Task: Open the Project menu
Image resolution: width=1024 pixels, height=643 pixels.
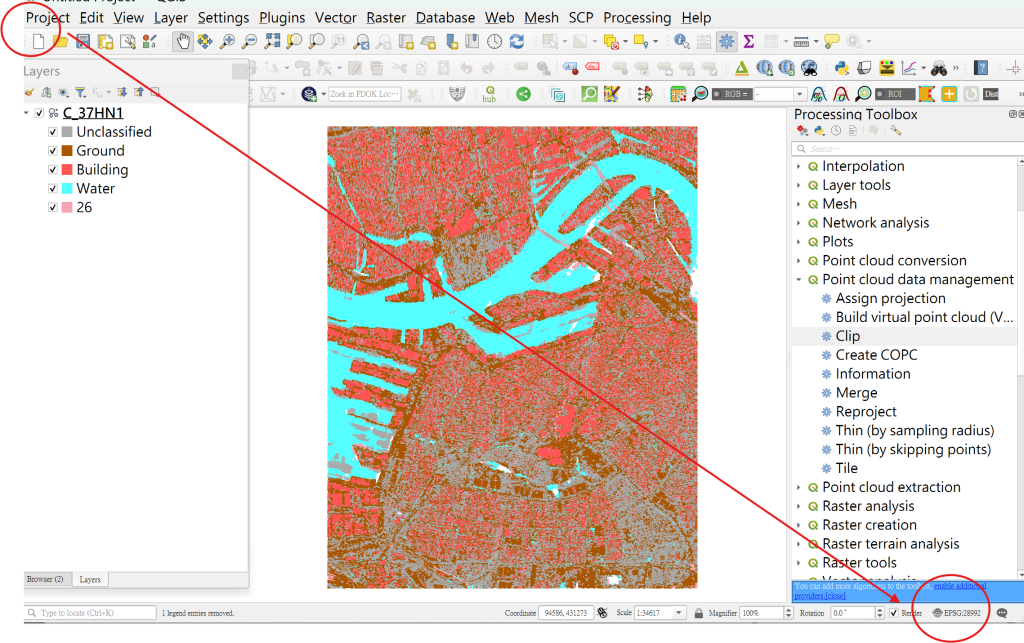Action: coord(48,18)
